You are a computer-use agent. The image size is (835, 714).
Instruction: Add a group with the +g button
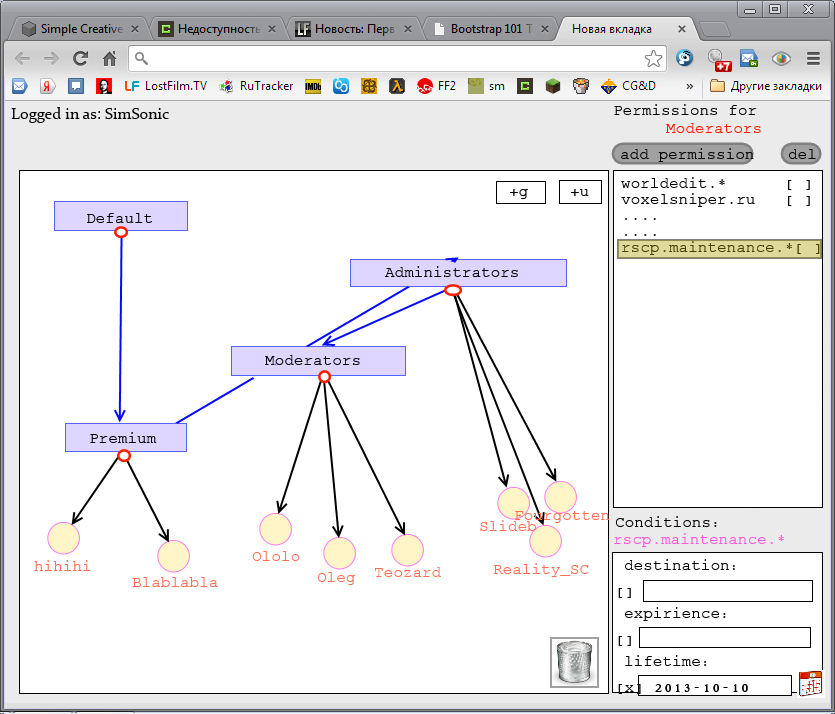(520, 192)
